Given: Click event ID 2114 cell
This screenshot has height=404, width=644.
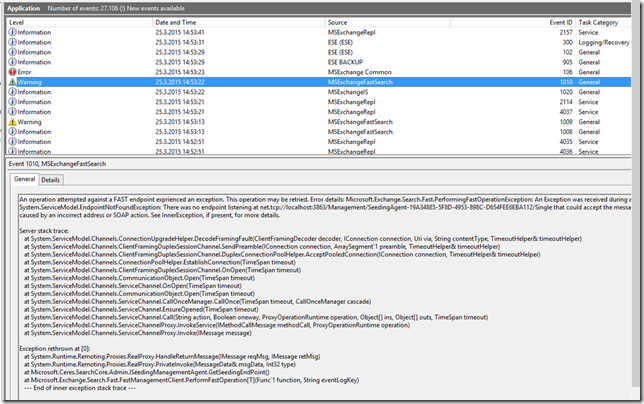Looking at the screenshot, I should click(x=566, y=102).
